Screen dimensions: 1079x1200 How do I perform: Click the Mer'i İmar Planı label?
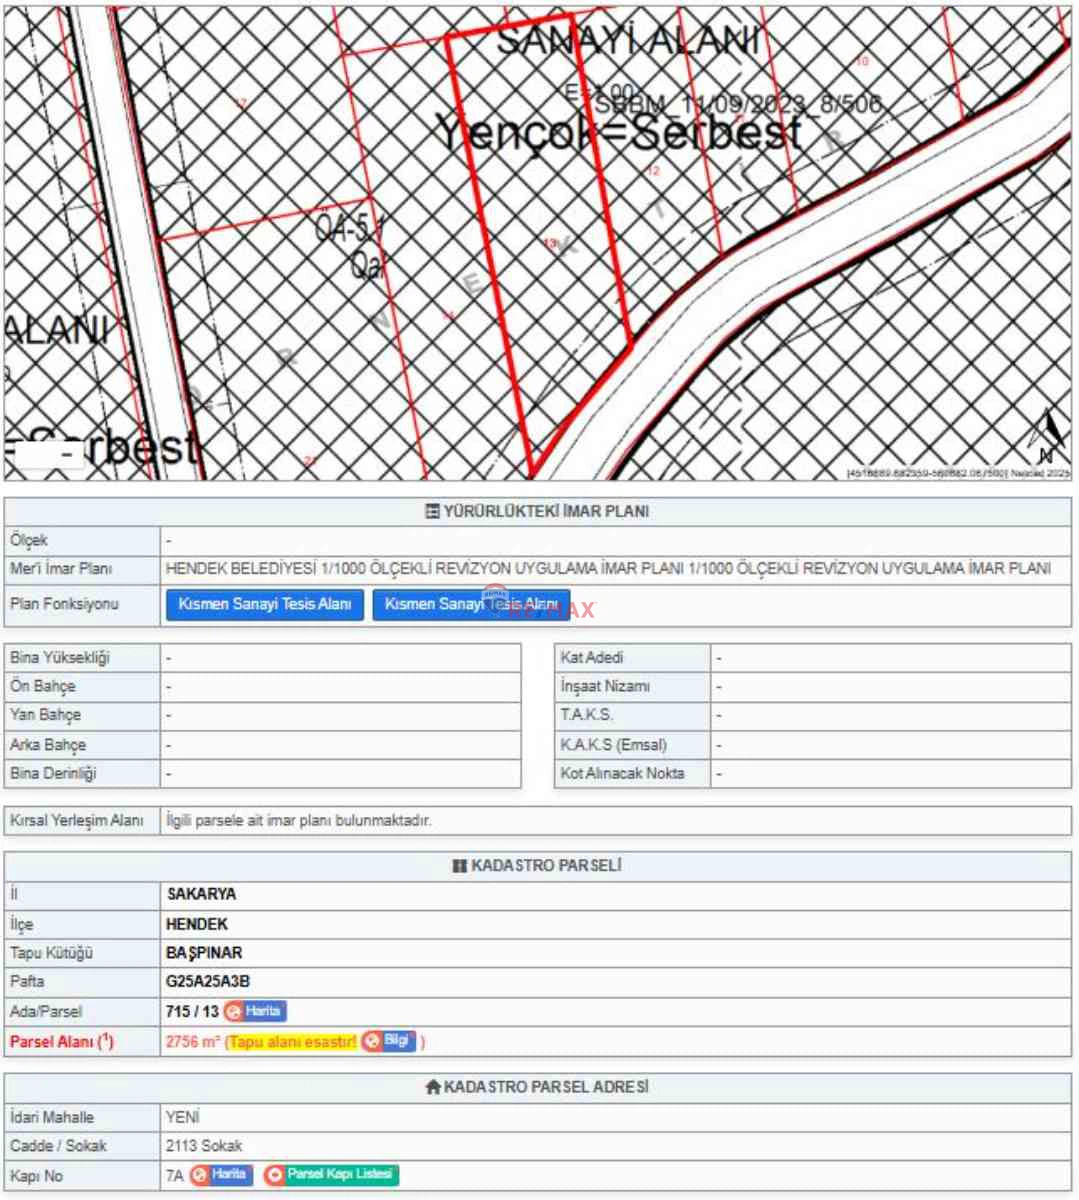click(x=61, y=568)
